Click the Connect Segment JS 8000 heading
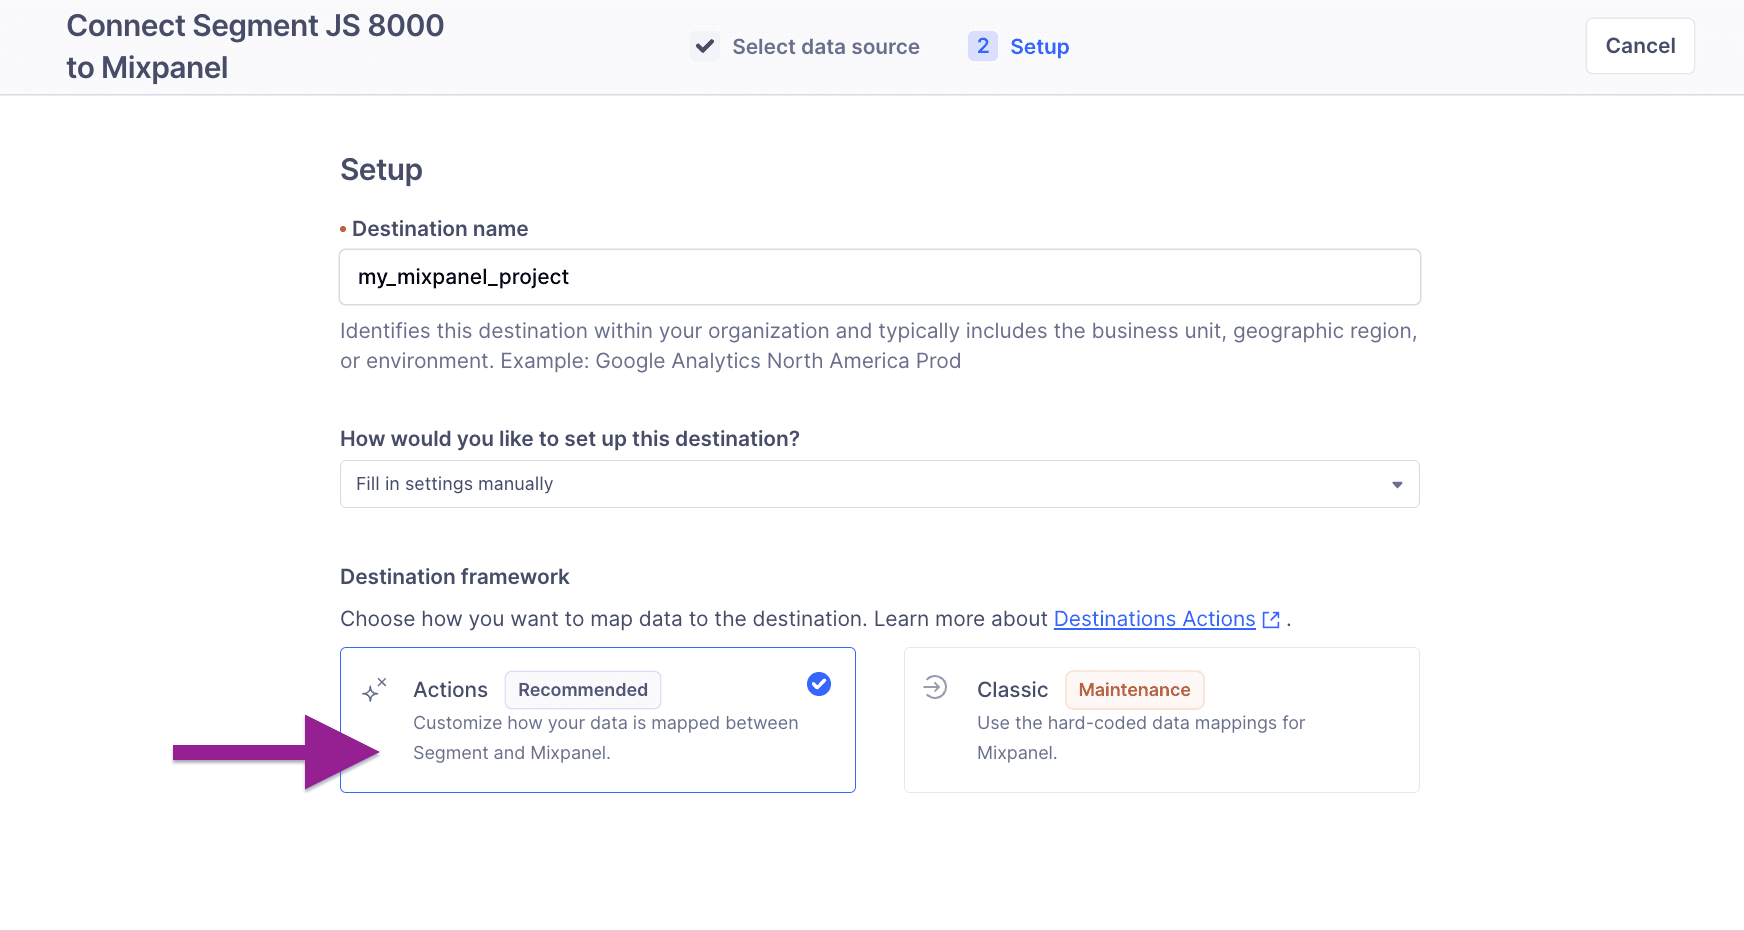The width and height of the screenshot is (1744, 930). [x=255, y=45]
